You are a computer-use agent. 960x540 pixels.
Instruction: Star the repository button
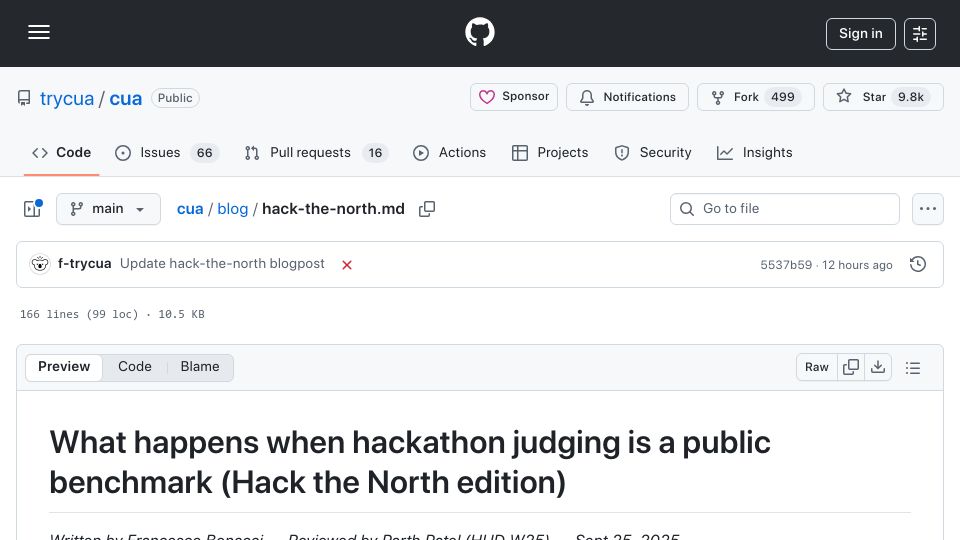coord(883,97)
